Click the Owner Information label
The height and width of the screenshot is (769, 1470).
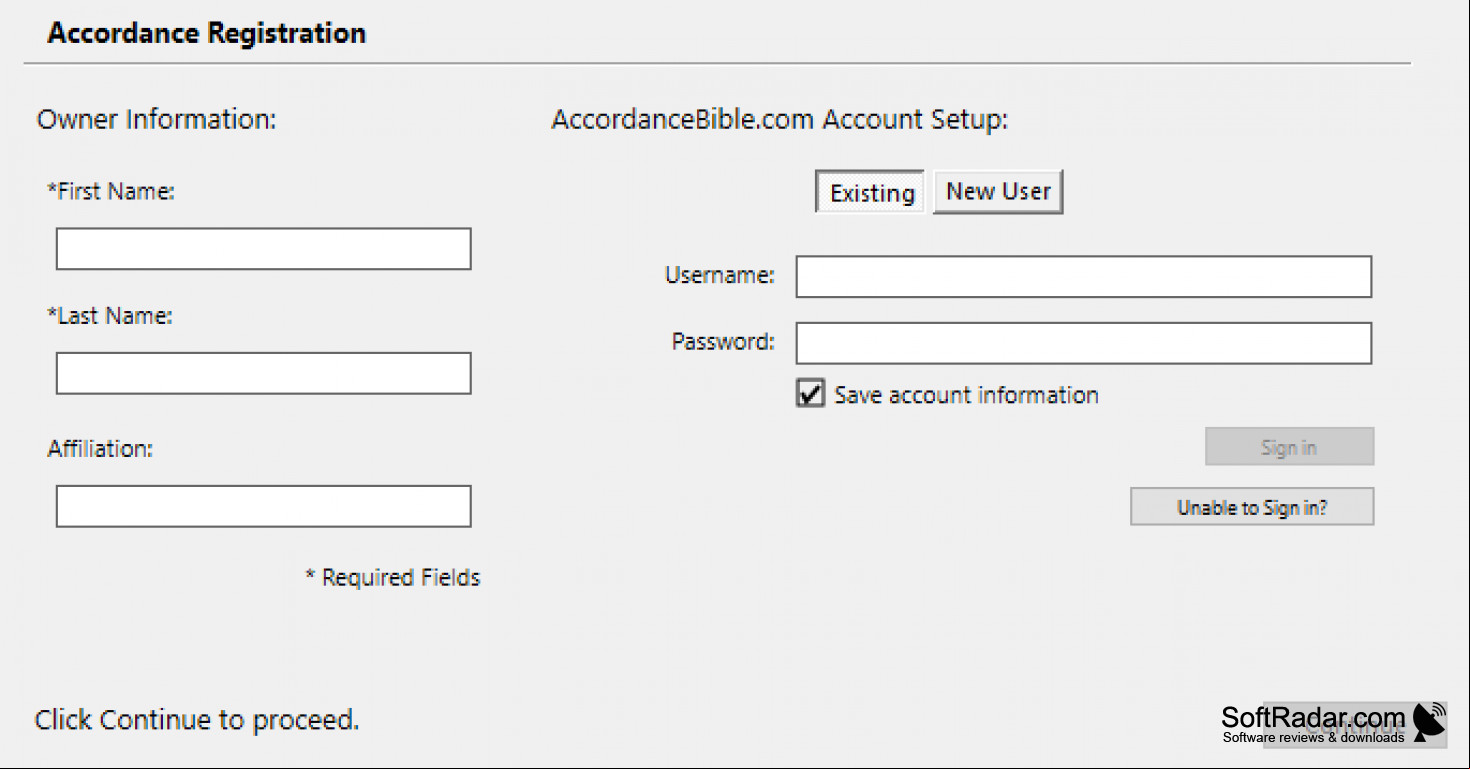click(156, 120)
